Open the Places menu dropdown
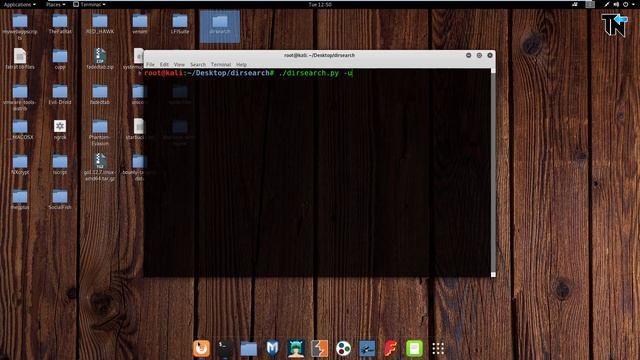This screenshot has width=640, height=360. [x=56, y=4]
